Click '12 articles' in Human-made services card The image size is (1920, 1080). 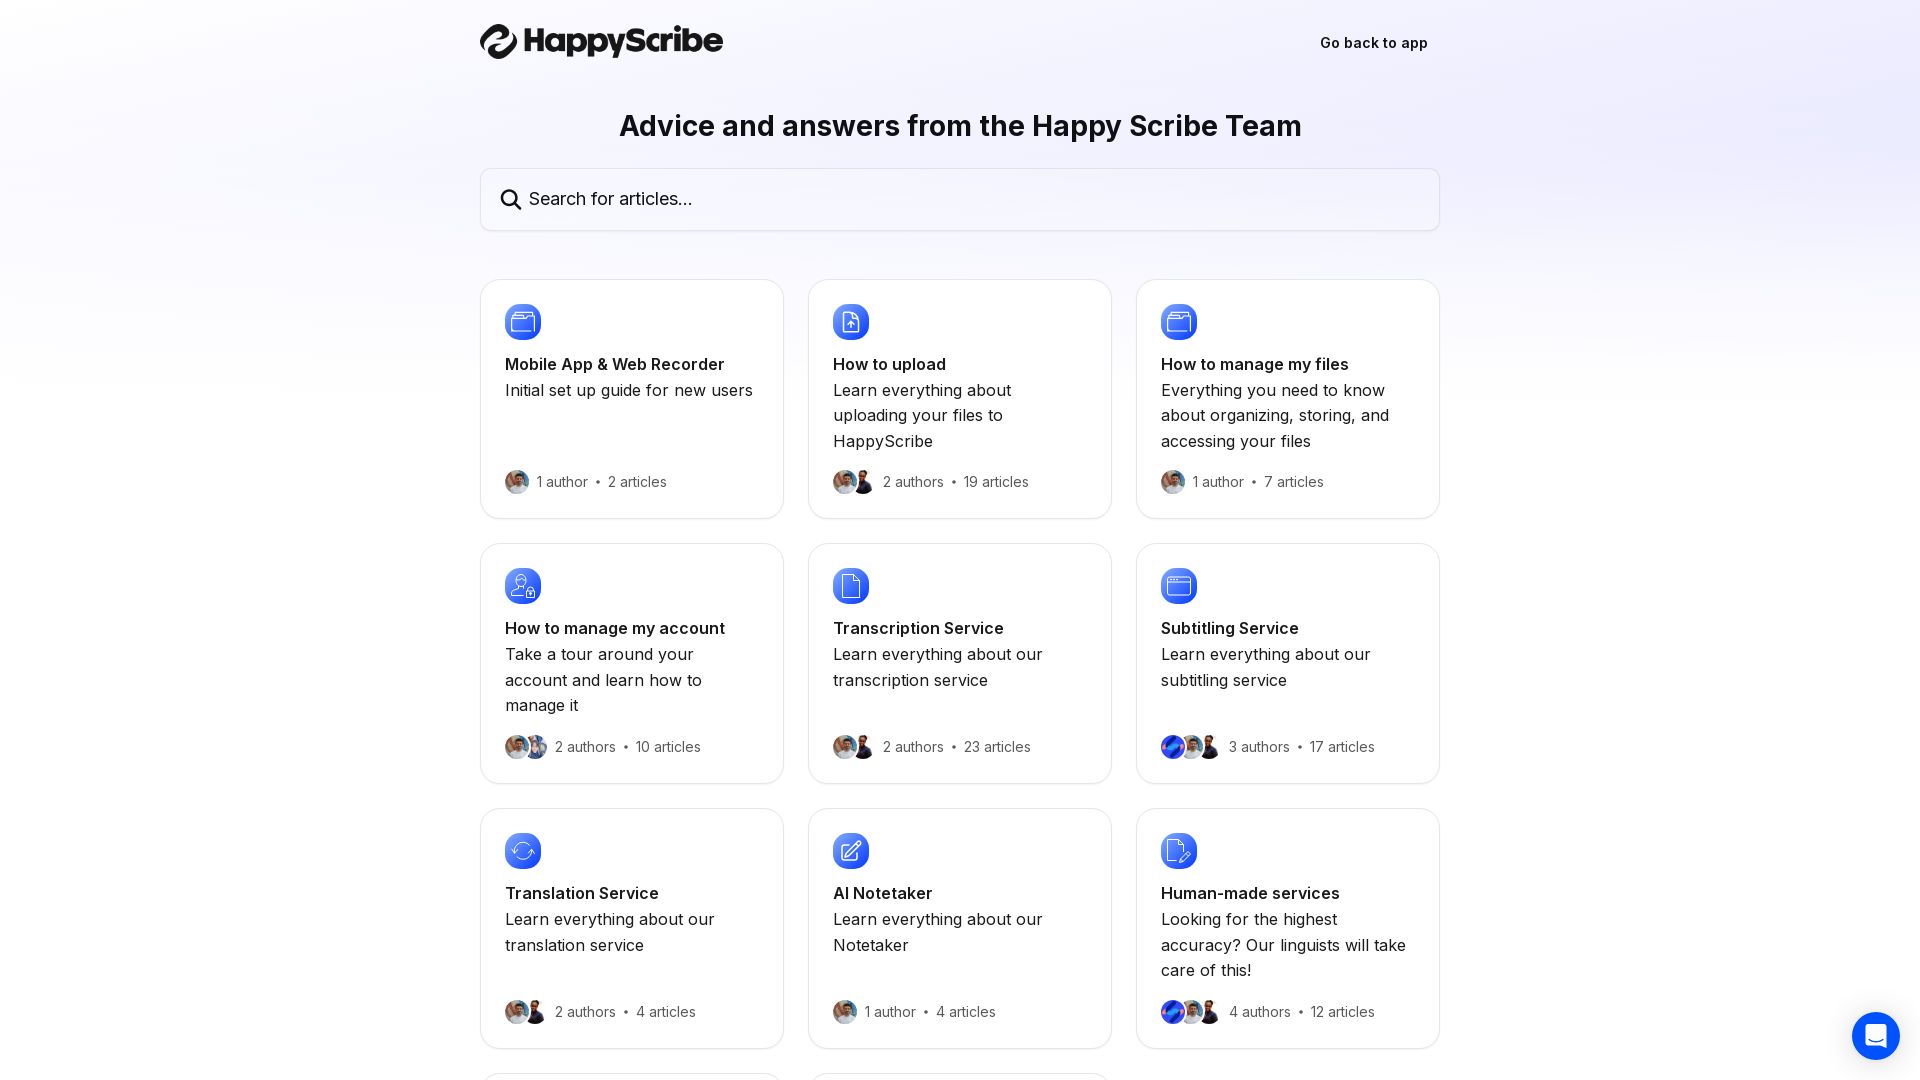click(x=1343, y=1012)
